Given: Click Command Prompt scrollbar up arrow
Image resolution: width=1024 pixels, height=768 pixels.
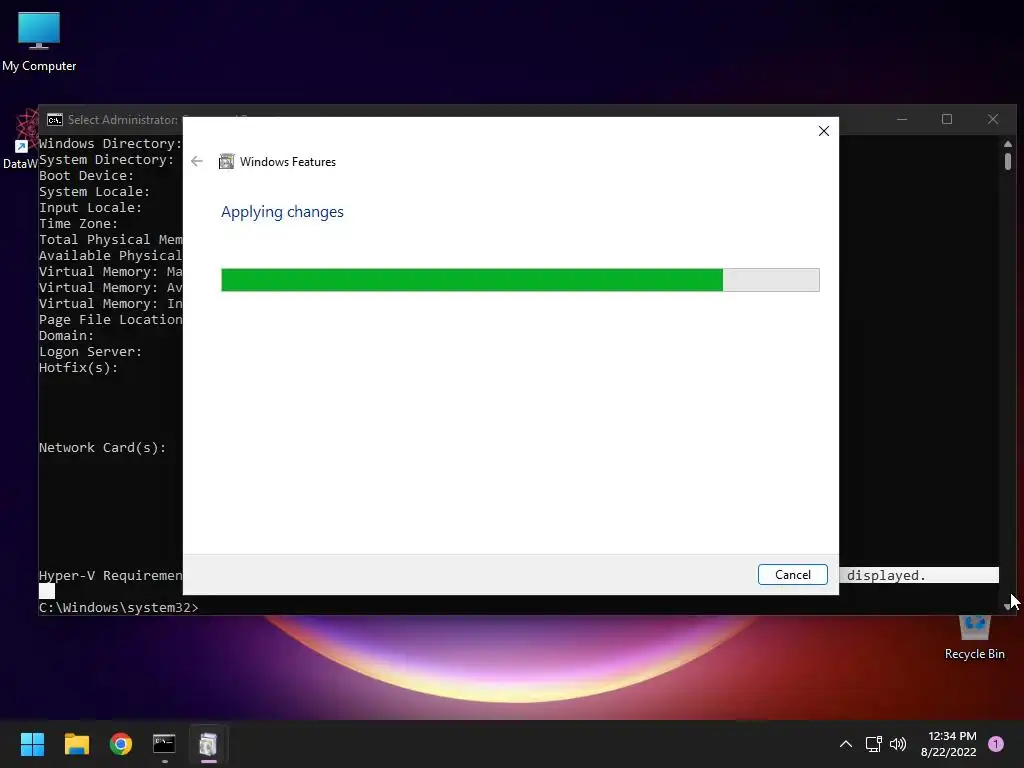Looking at the screenshot, I should (x=1008, y=144).
